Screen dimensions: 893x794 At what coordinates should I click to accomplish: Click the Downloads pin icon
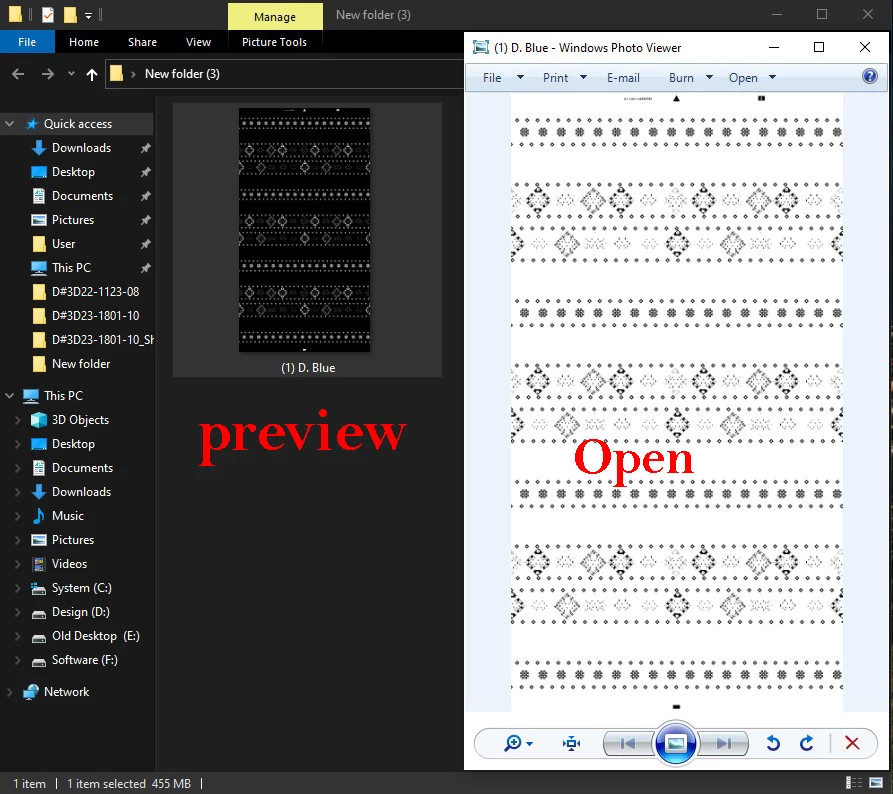[146, 148]
